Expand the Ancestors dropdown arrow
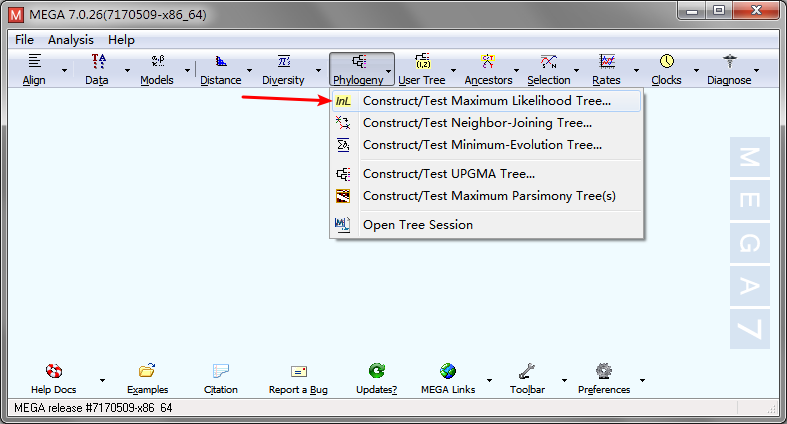The image size is (787, 424). (x=516, y=71)
